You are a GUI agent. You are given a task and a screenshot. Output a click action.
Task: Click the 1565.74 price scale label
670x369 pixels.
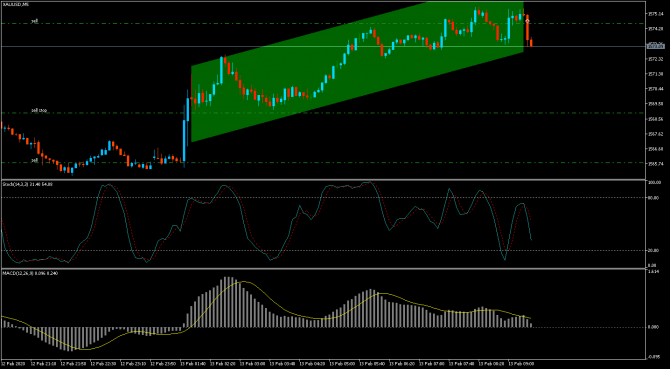(x=653, y=164)
